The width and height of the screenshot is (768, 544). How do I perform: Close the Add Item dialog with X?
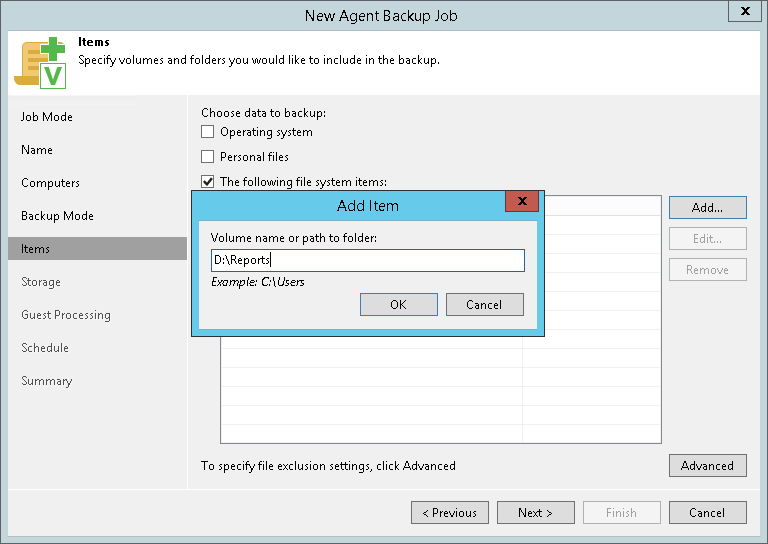click(522, 202)
